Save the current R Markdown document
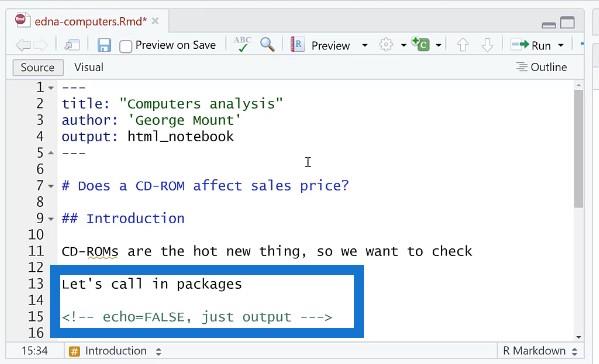Viewport: 599px width, 364px height. tap(104, 45)
